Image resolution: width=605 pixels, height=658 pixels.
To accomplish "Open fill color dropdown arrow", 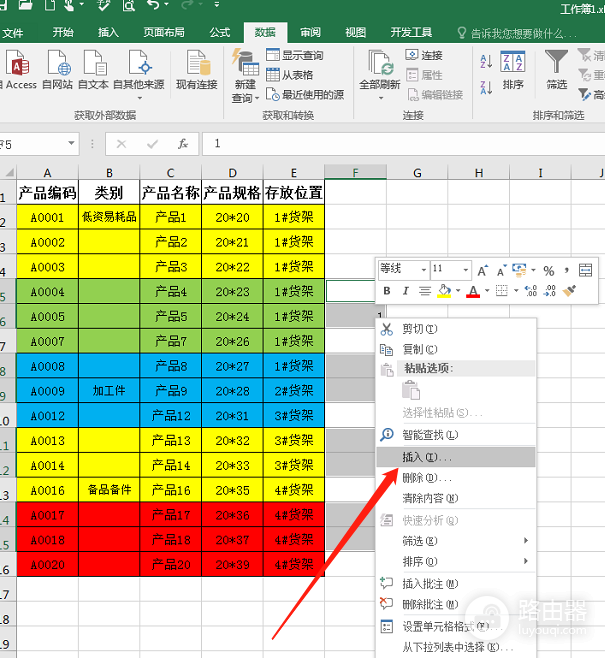I will tap(458, 290).
